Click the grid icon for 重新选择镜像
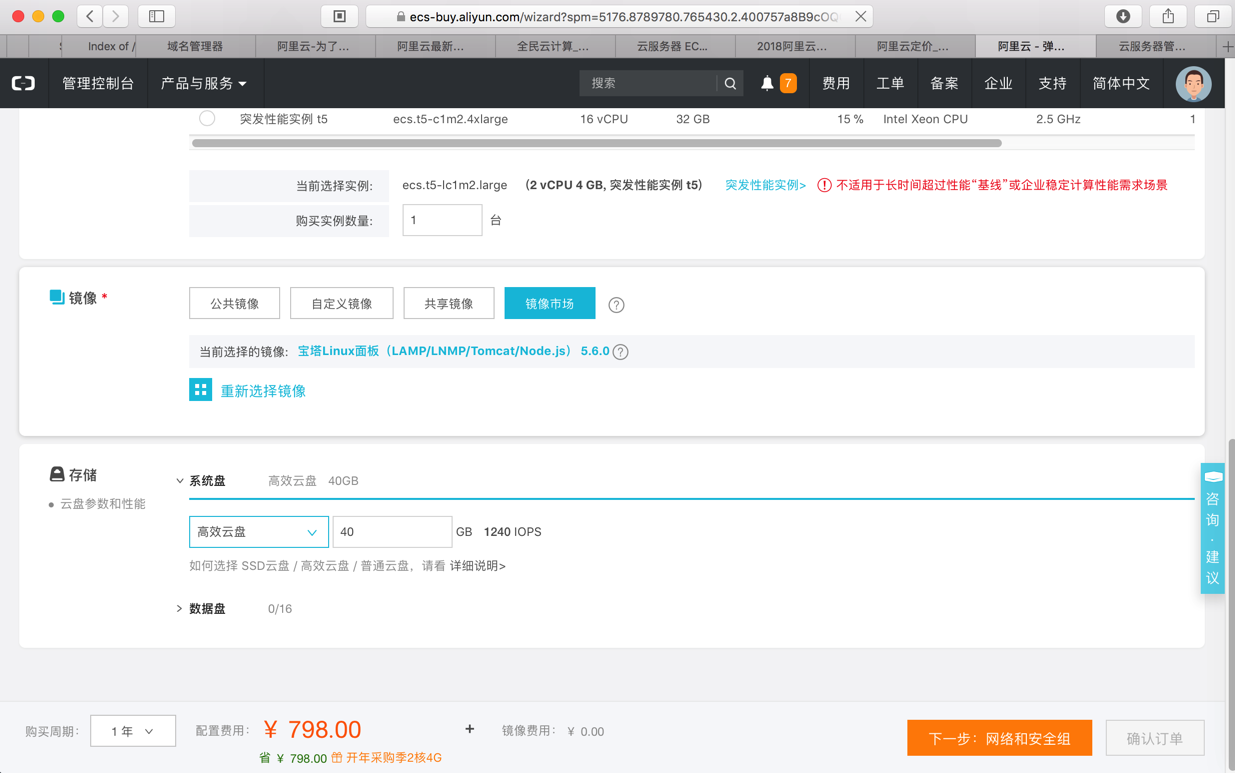 pos(200,390)
